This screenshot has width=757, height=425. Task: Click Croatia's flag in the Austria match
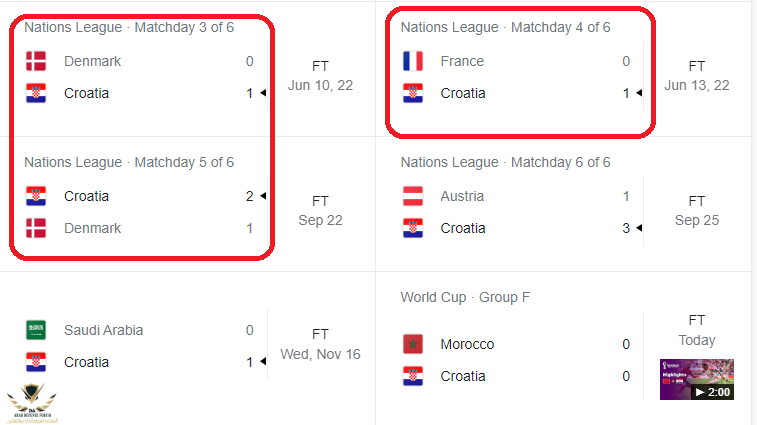click(x=412, y=228)
